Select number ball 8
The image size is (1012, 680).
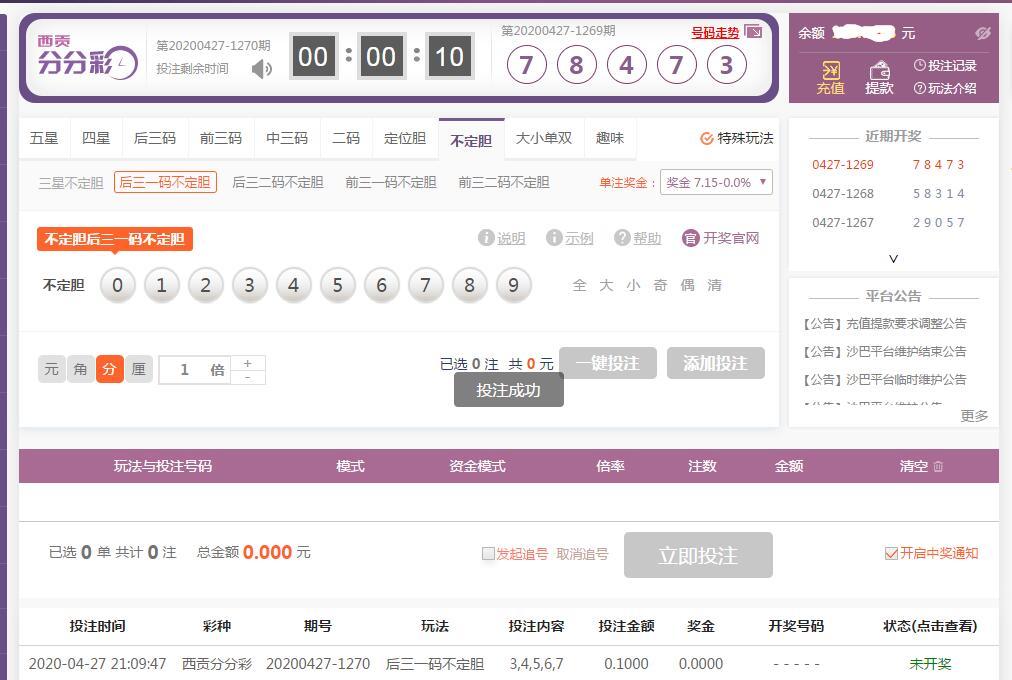[469, 285]
